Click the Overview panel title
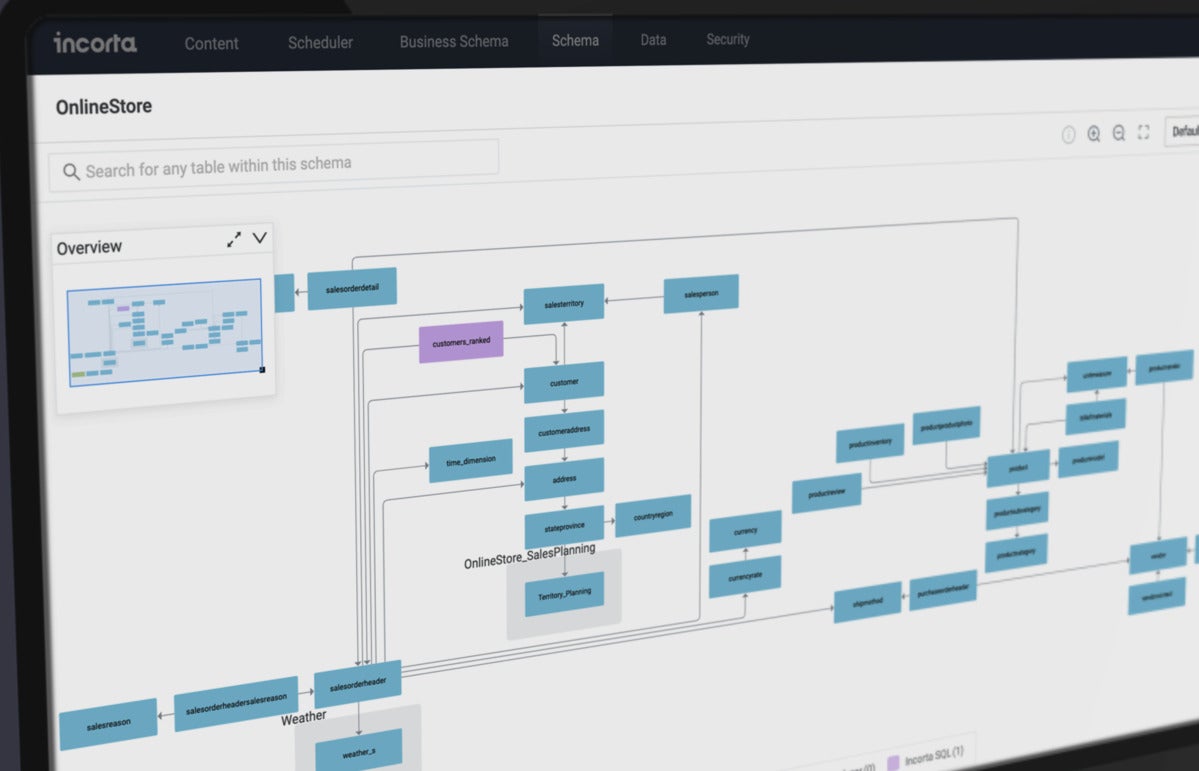Viewport: 1199px width, 771px height. click(89, 248)
